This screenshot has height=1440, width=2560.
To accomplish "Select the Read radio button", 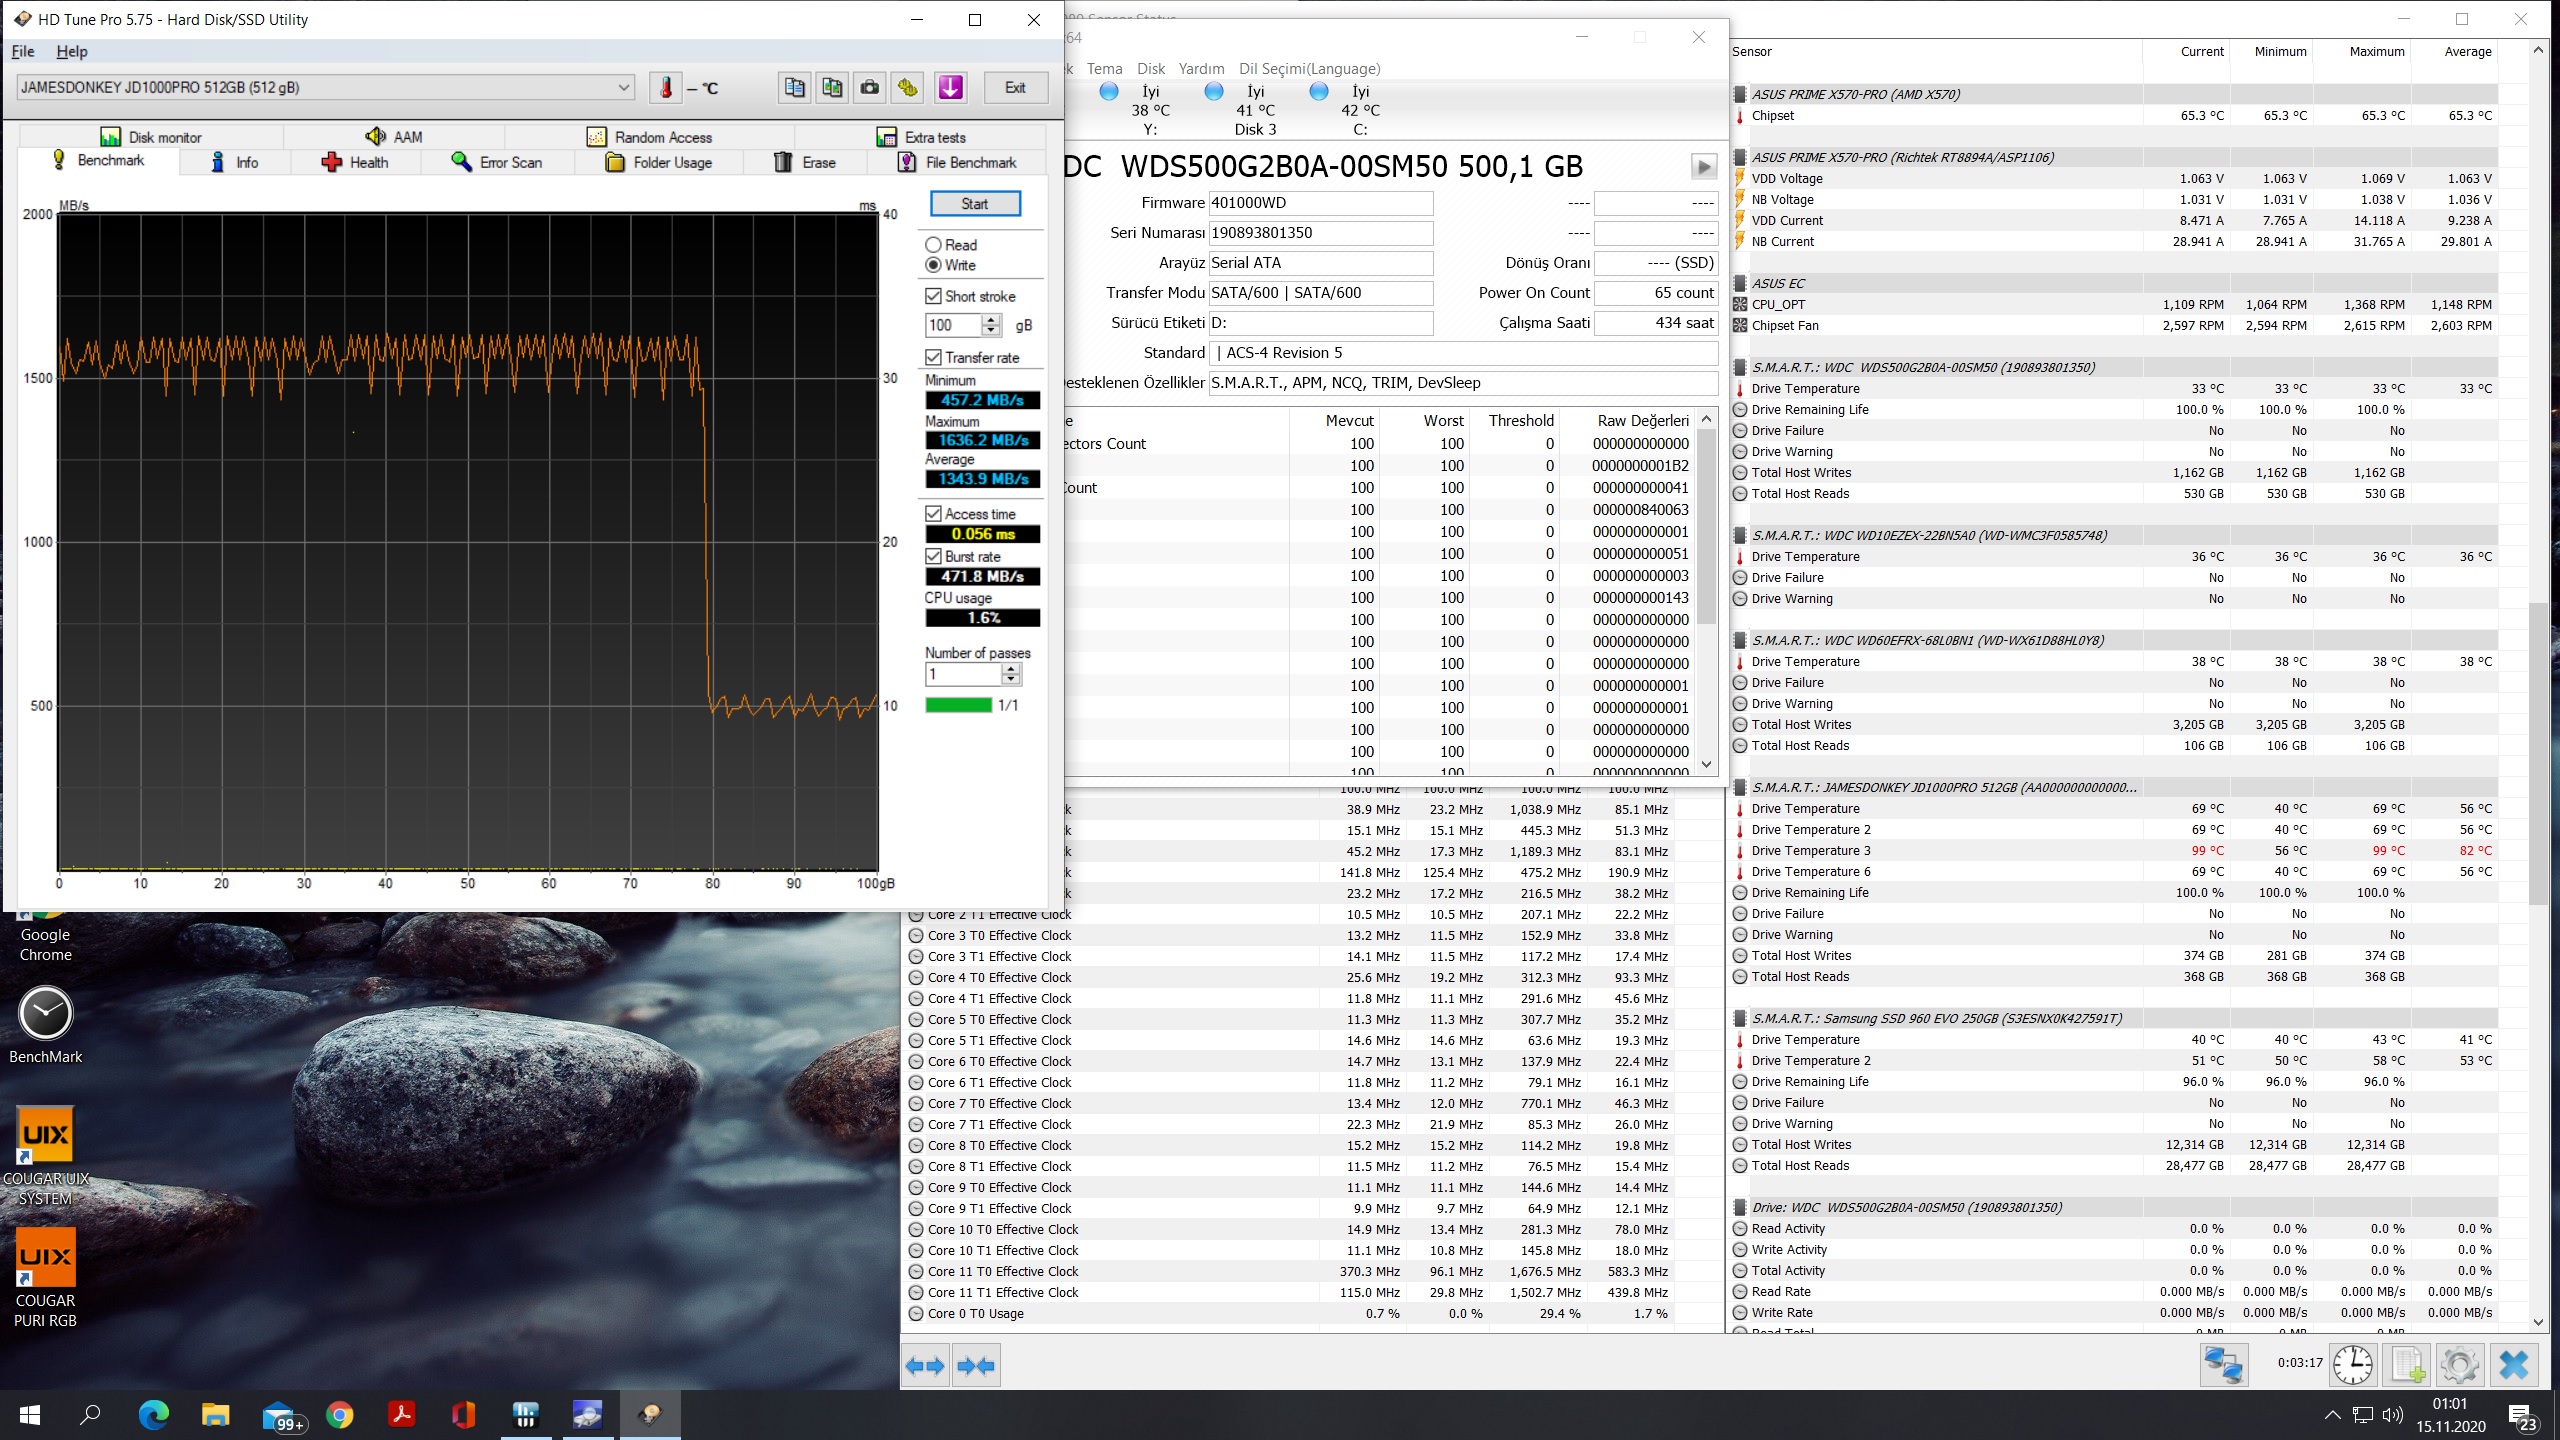I will click(933, 245).
